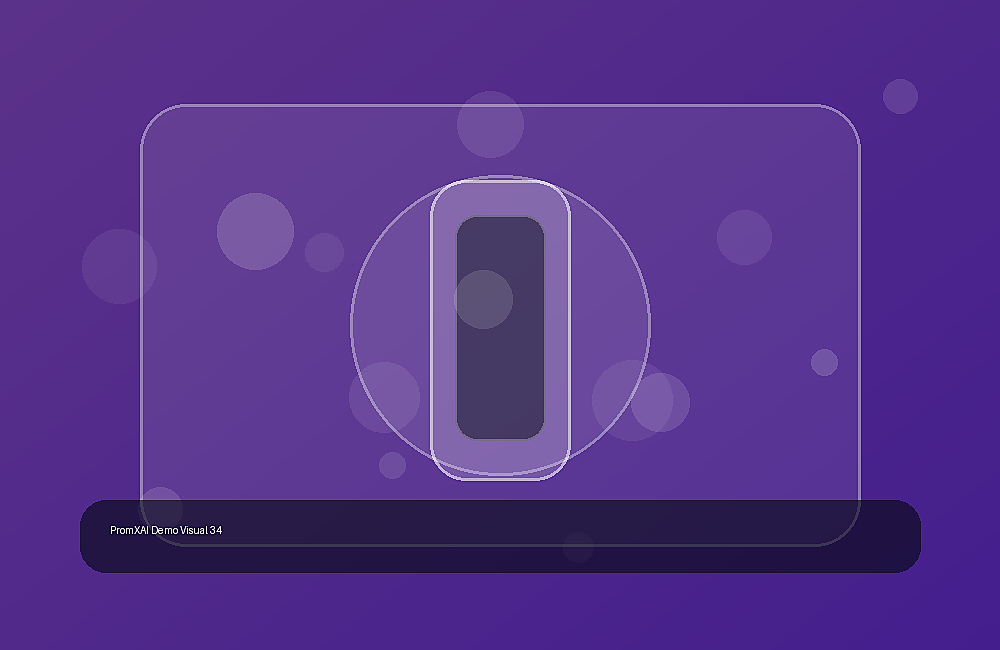Select small bubble beside the largest left bubble
The width and height of the screenshot is (1000, 650).
tap(324, 252)
